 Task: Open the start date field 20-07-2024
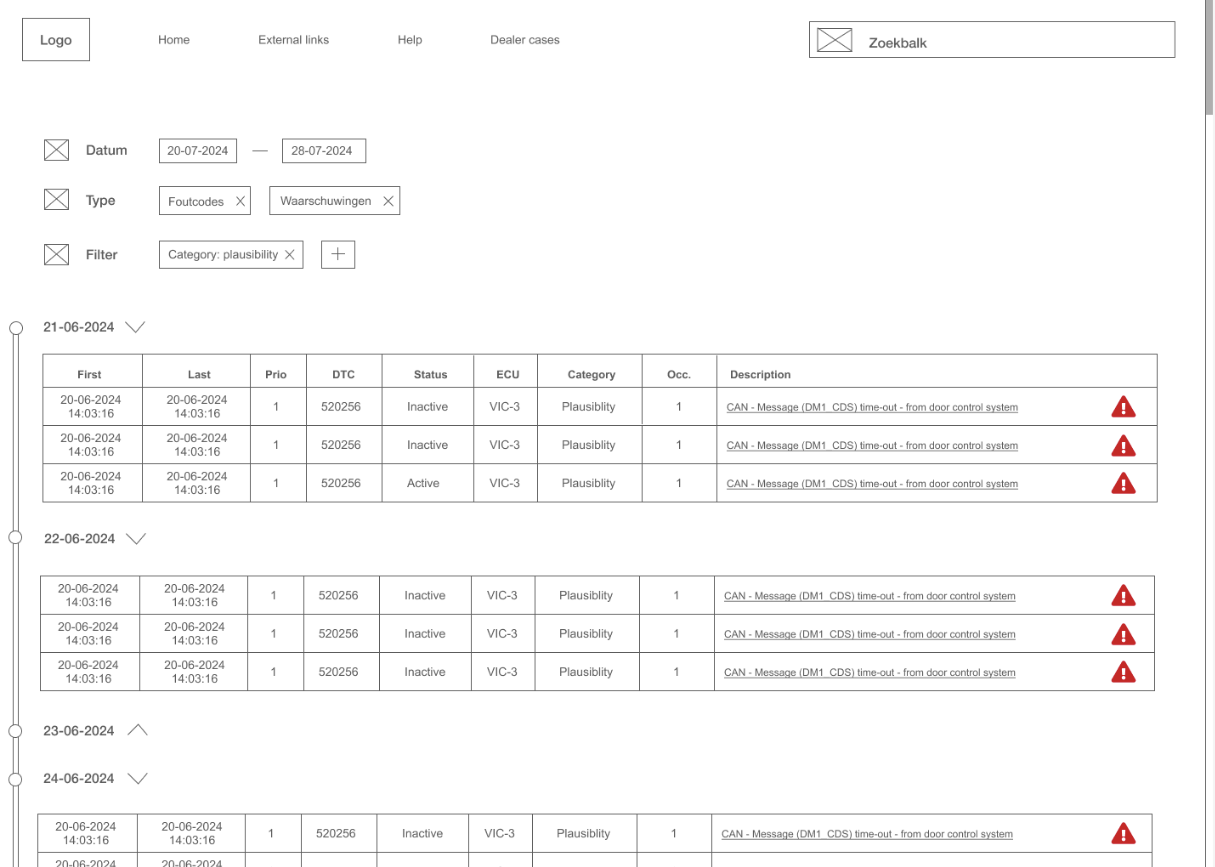coord(198,151)
